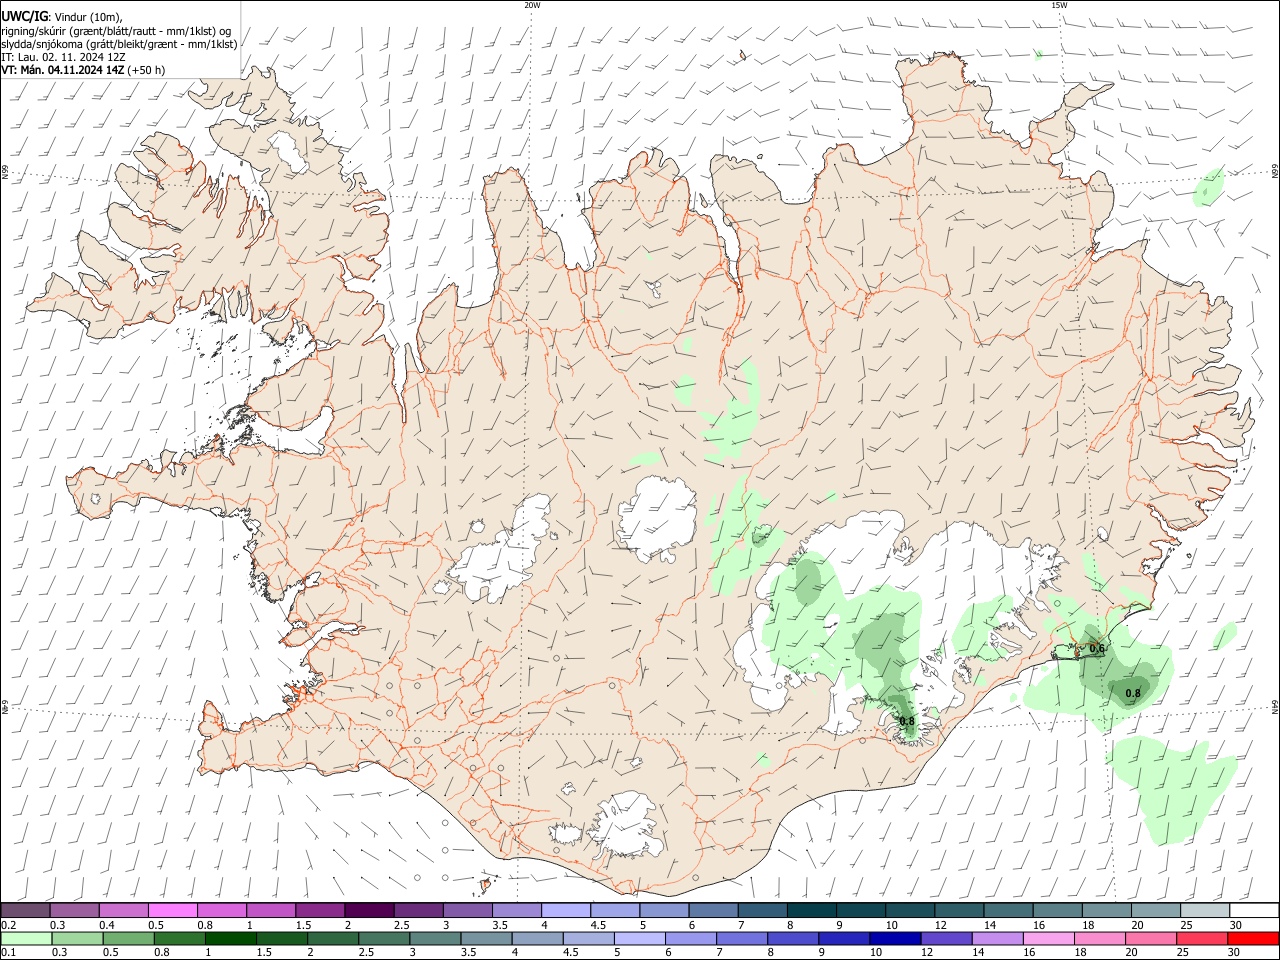Pick the light green 0.3 swatch in rain legend row

click(x=77, y=938)
